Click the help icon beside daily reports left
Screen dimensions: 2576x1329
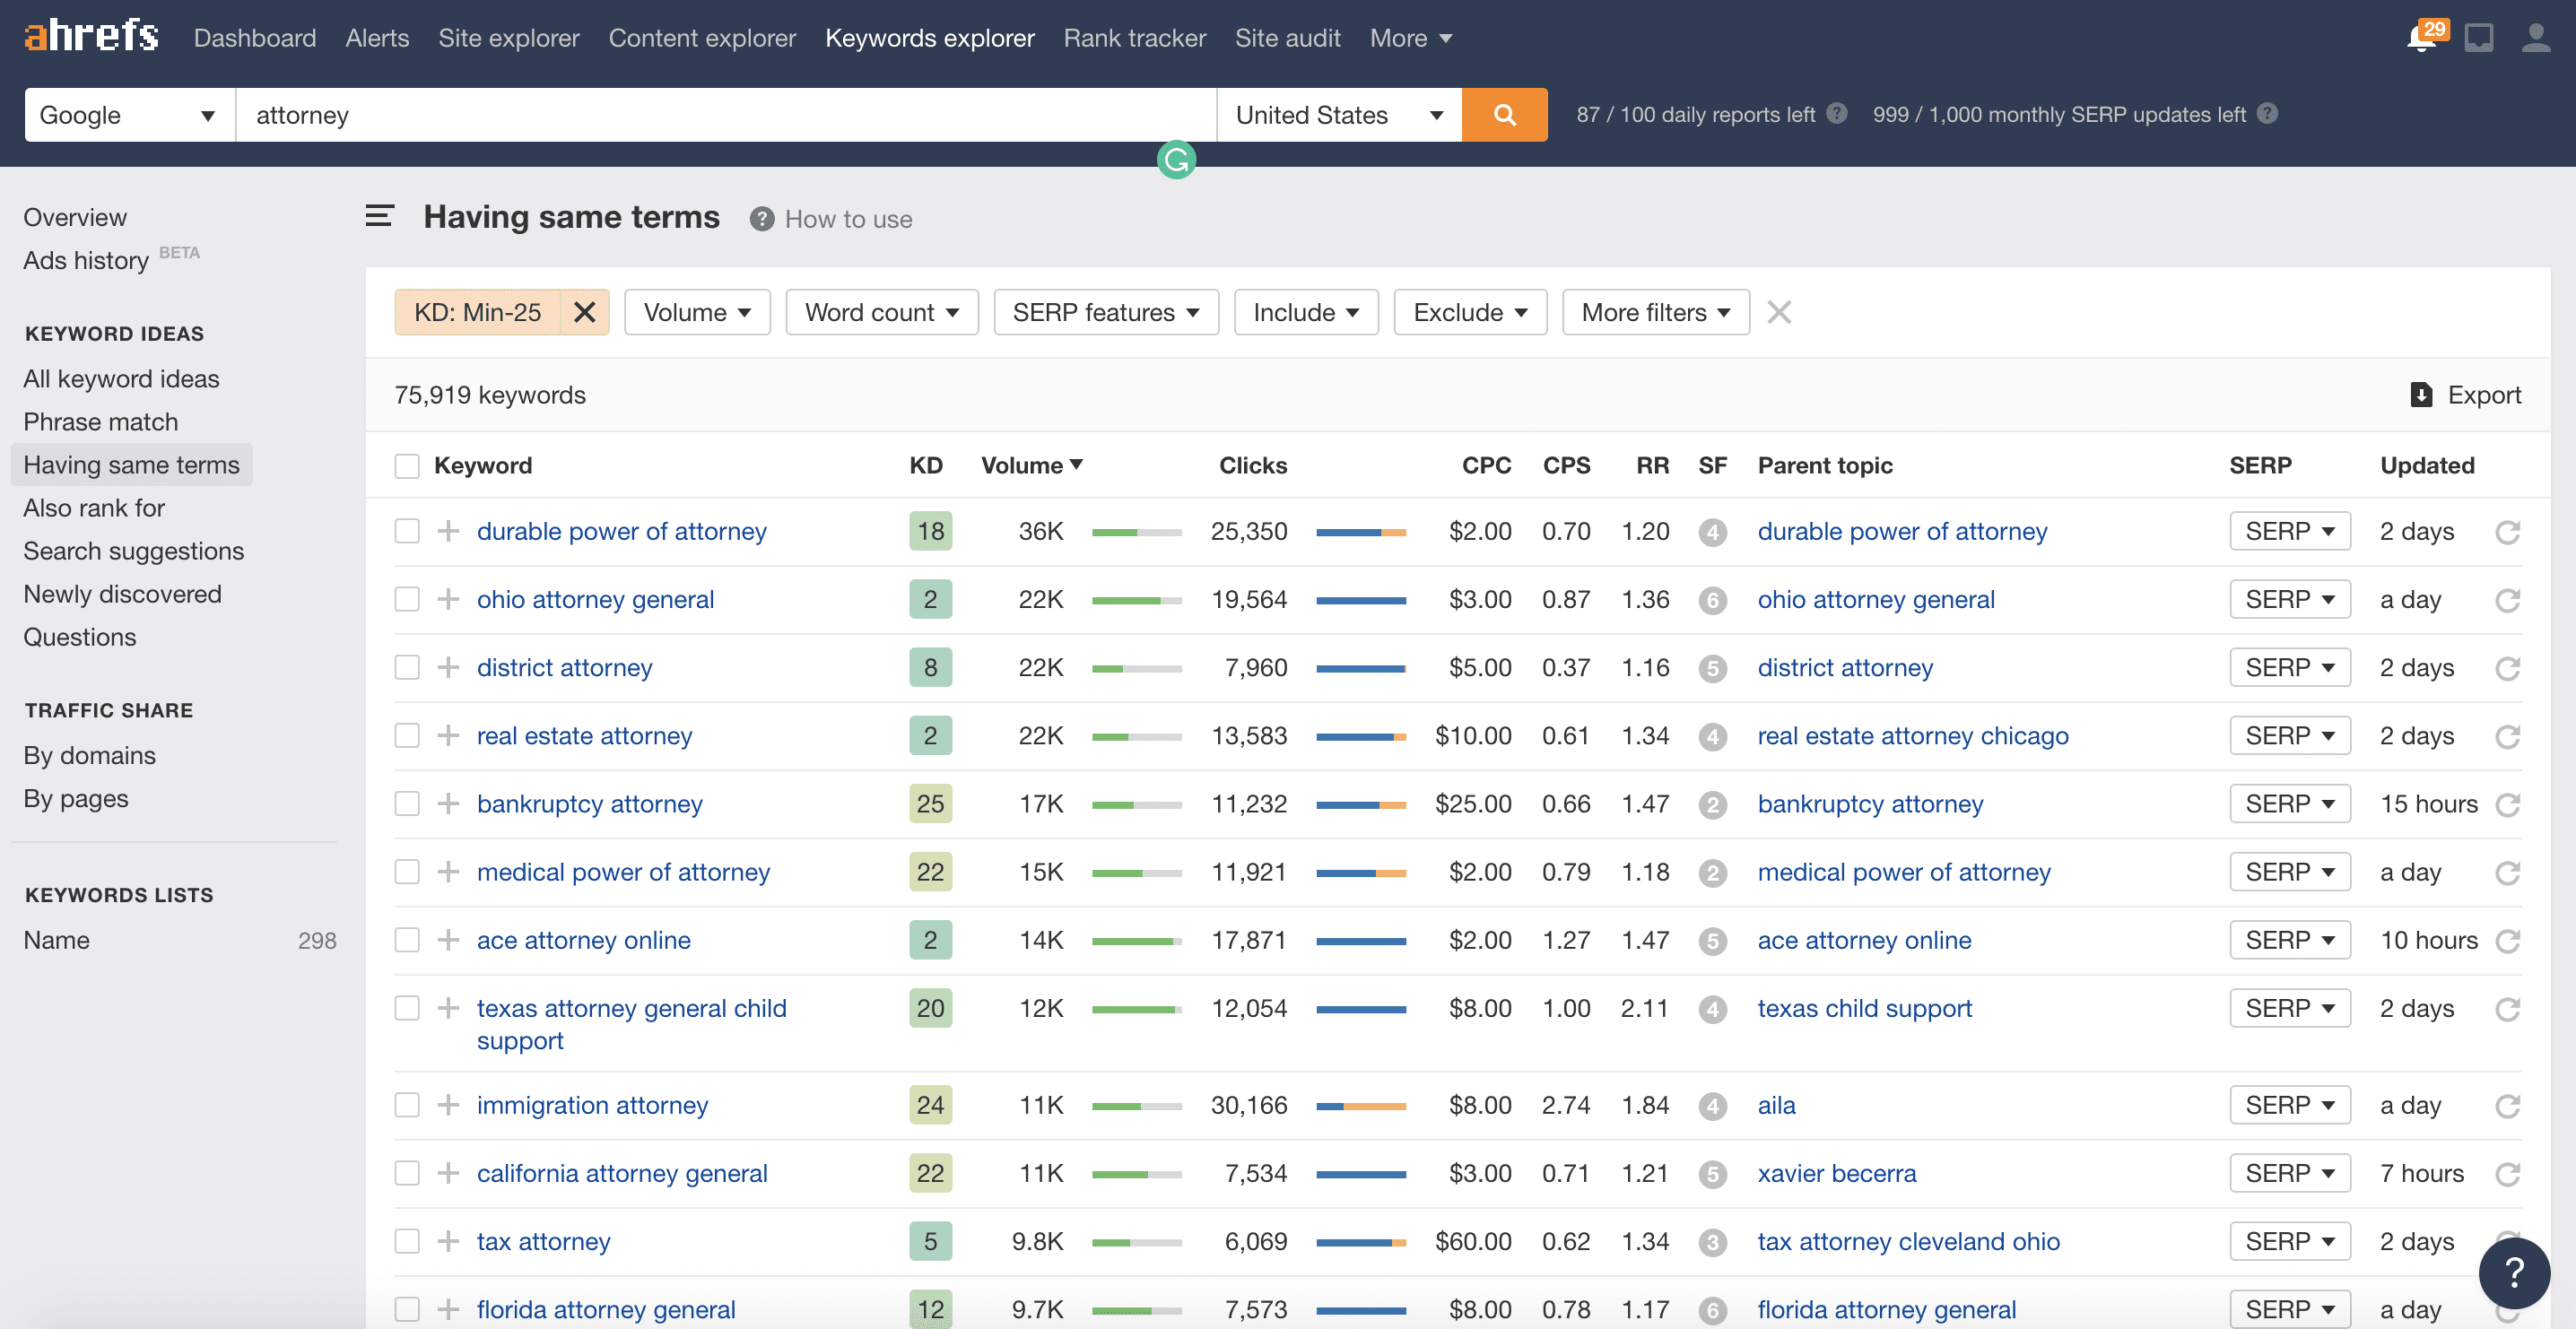[1836, 114]
